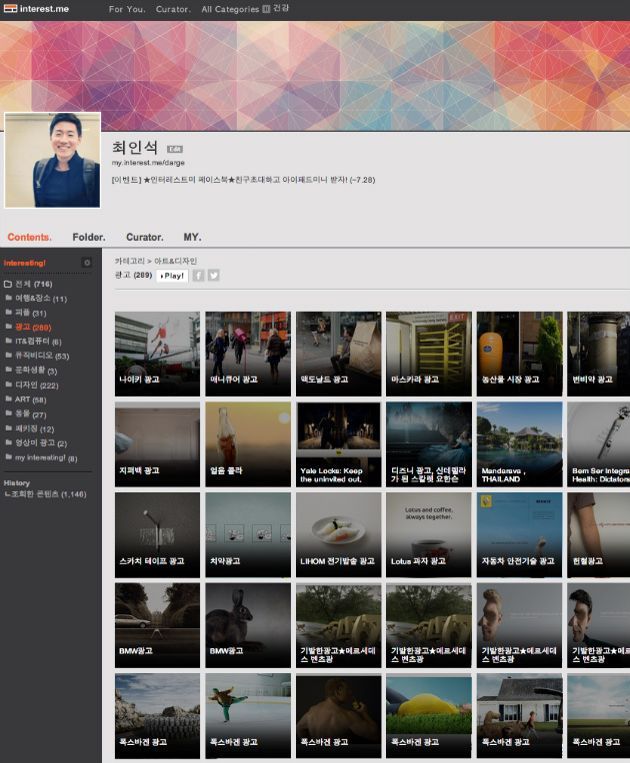Open the 디즈니 광고 신데렐라 thumbnail

429,444
